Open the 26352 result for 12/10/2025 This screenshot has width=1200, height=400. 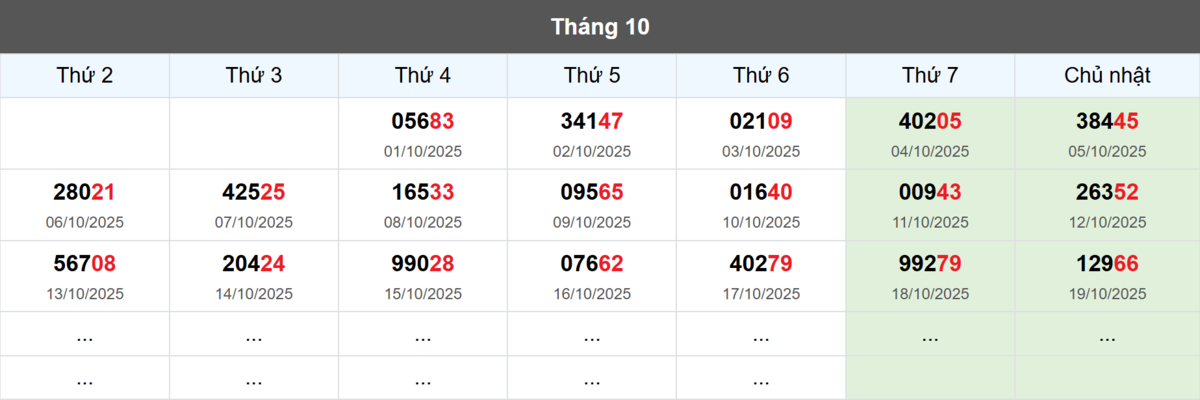(x=1107, y=192)
